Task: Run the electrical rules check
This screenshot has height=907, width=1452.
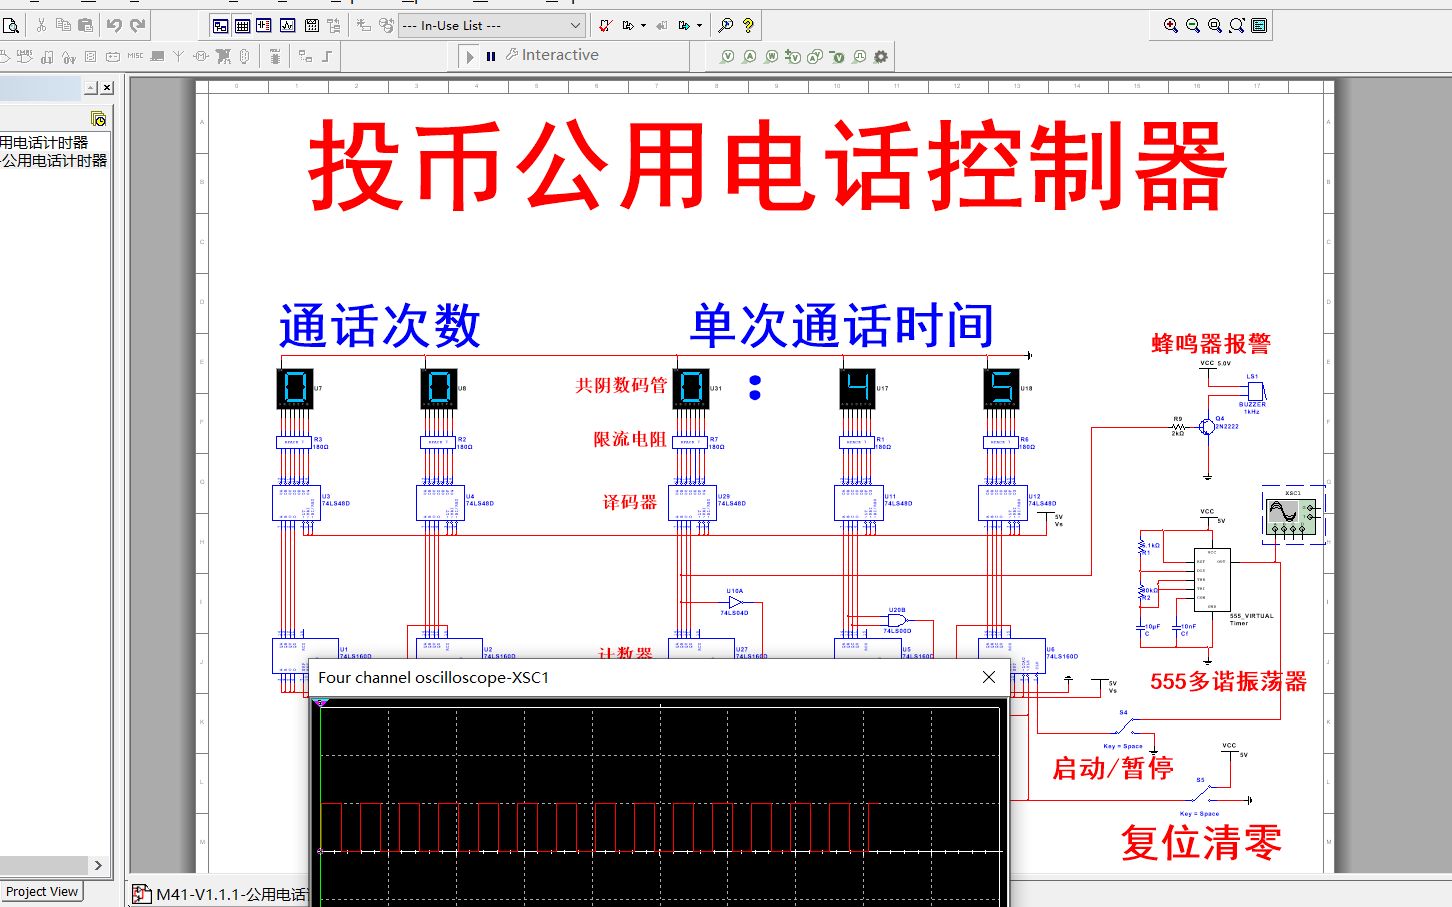Action: (607, 25)
